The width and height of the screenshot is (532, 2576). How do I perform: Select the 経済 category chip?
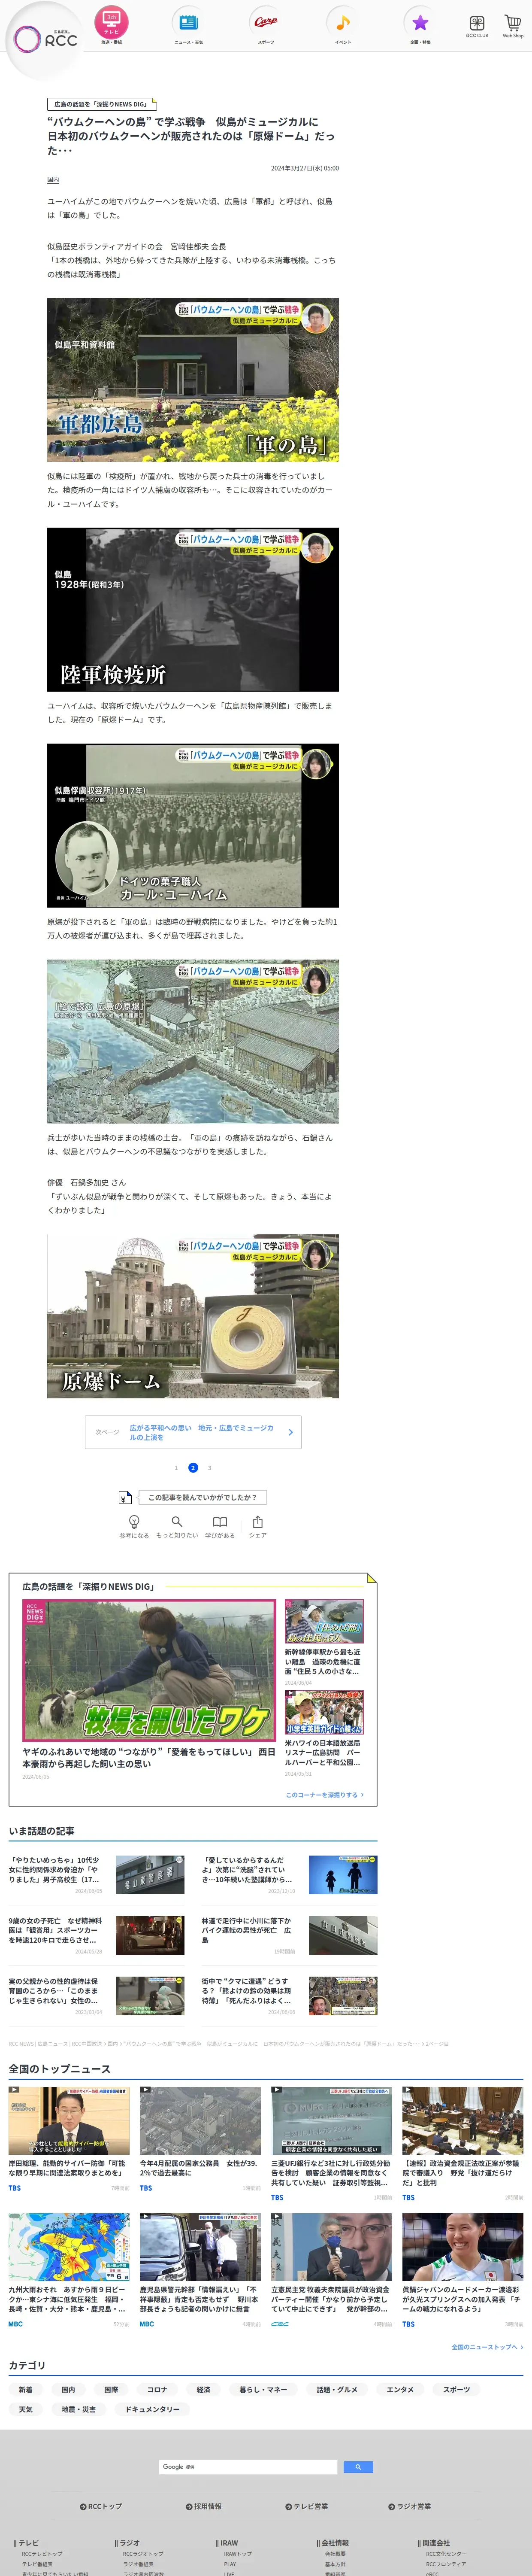point(203,2389)
